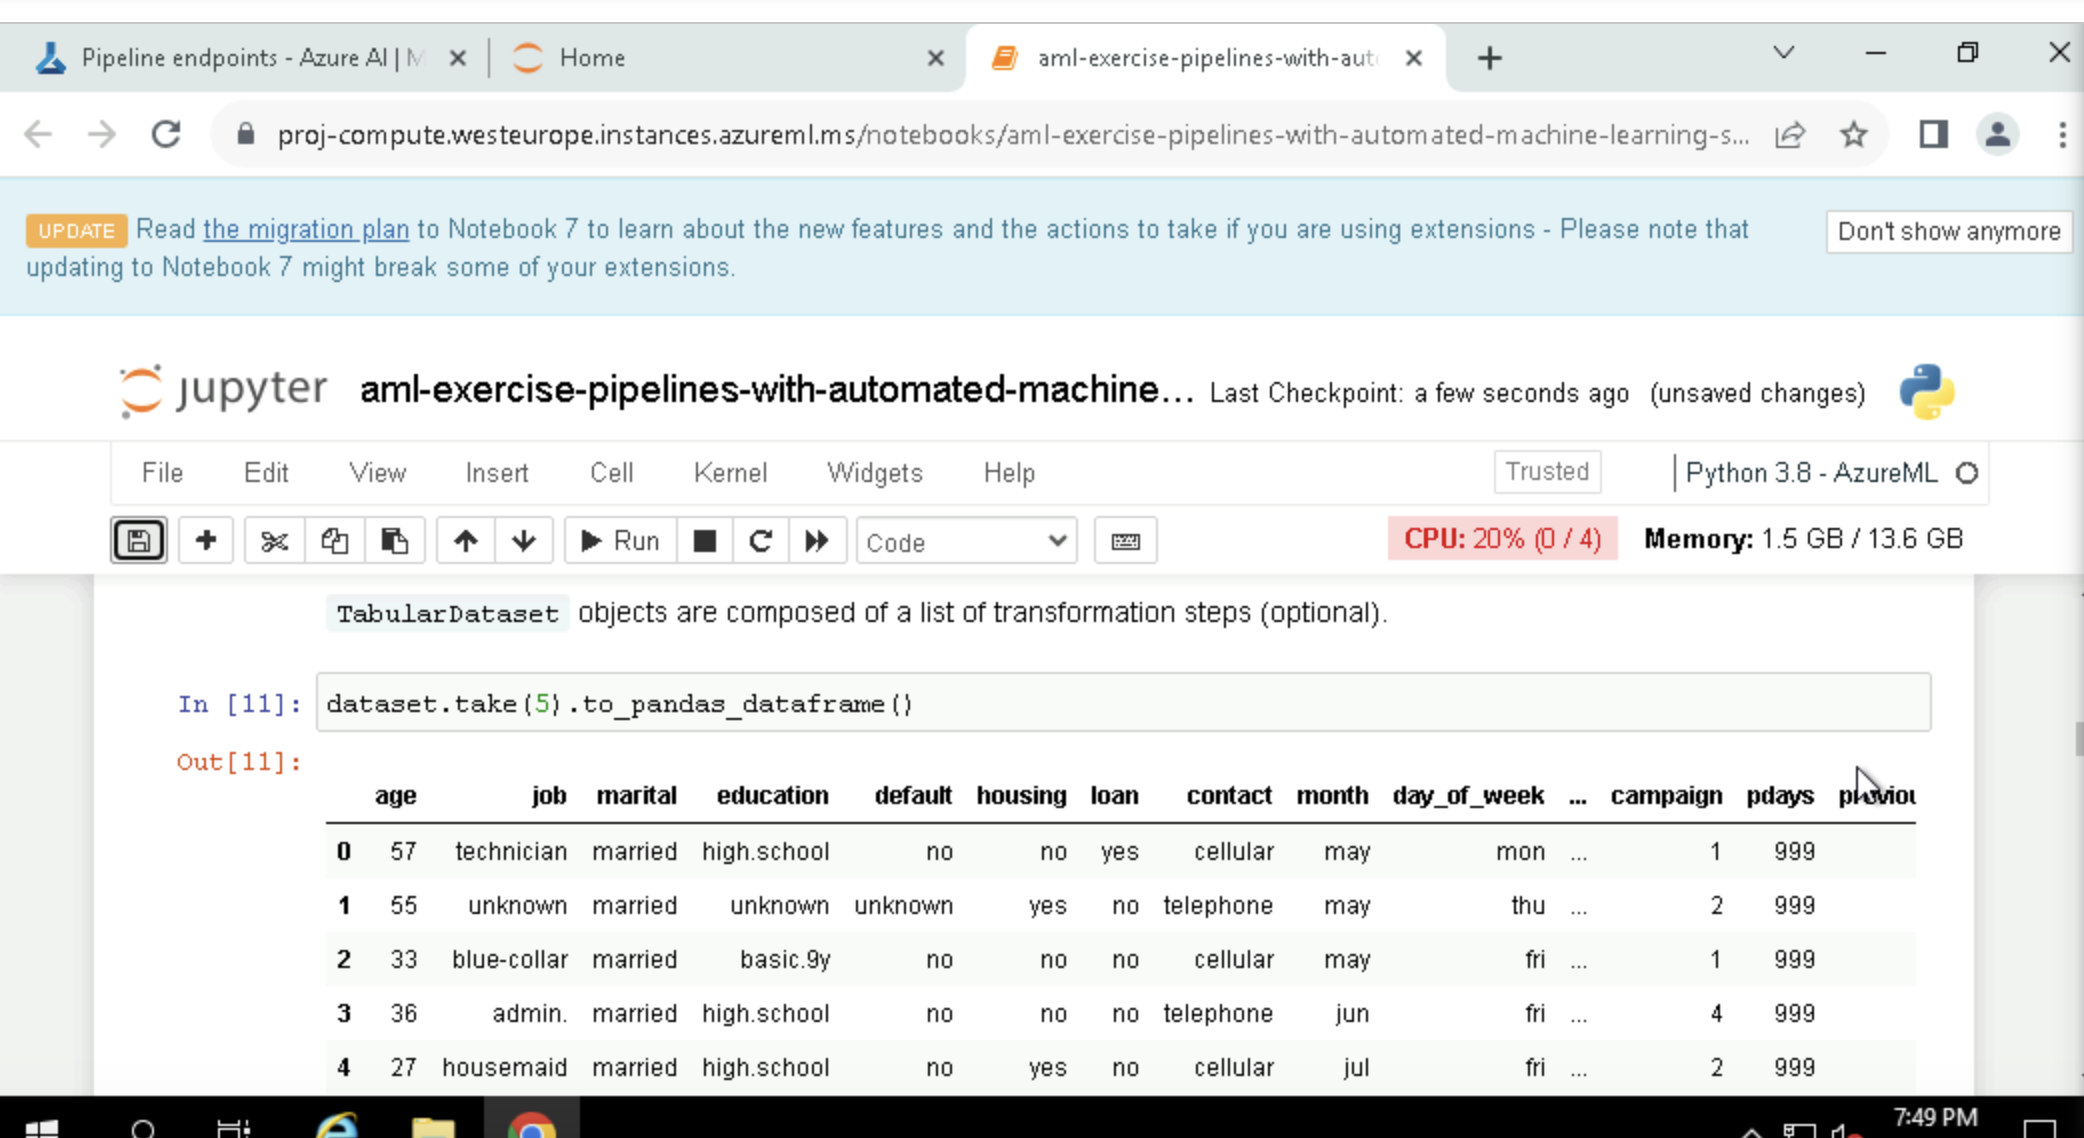Open the tab search chevron
Viewport: 2084px width, 1138px height.
point(1783,53)
